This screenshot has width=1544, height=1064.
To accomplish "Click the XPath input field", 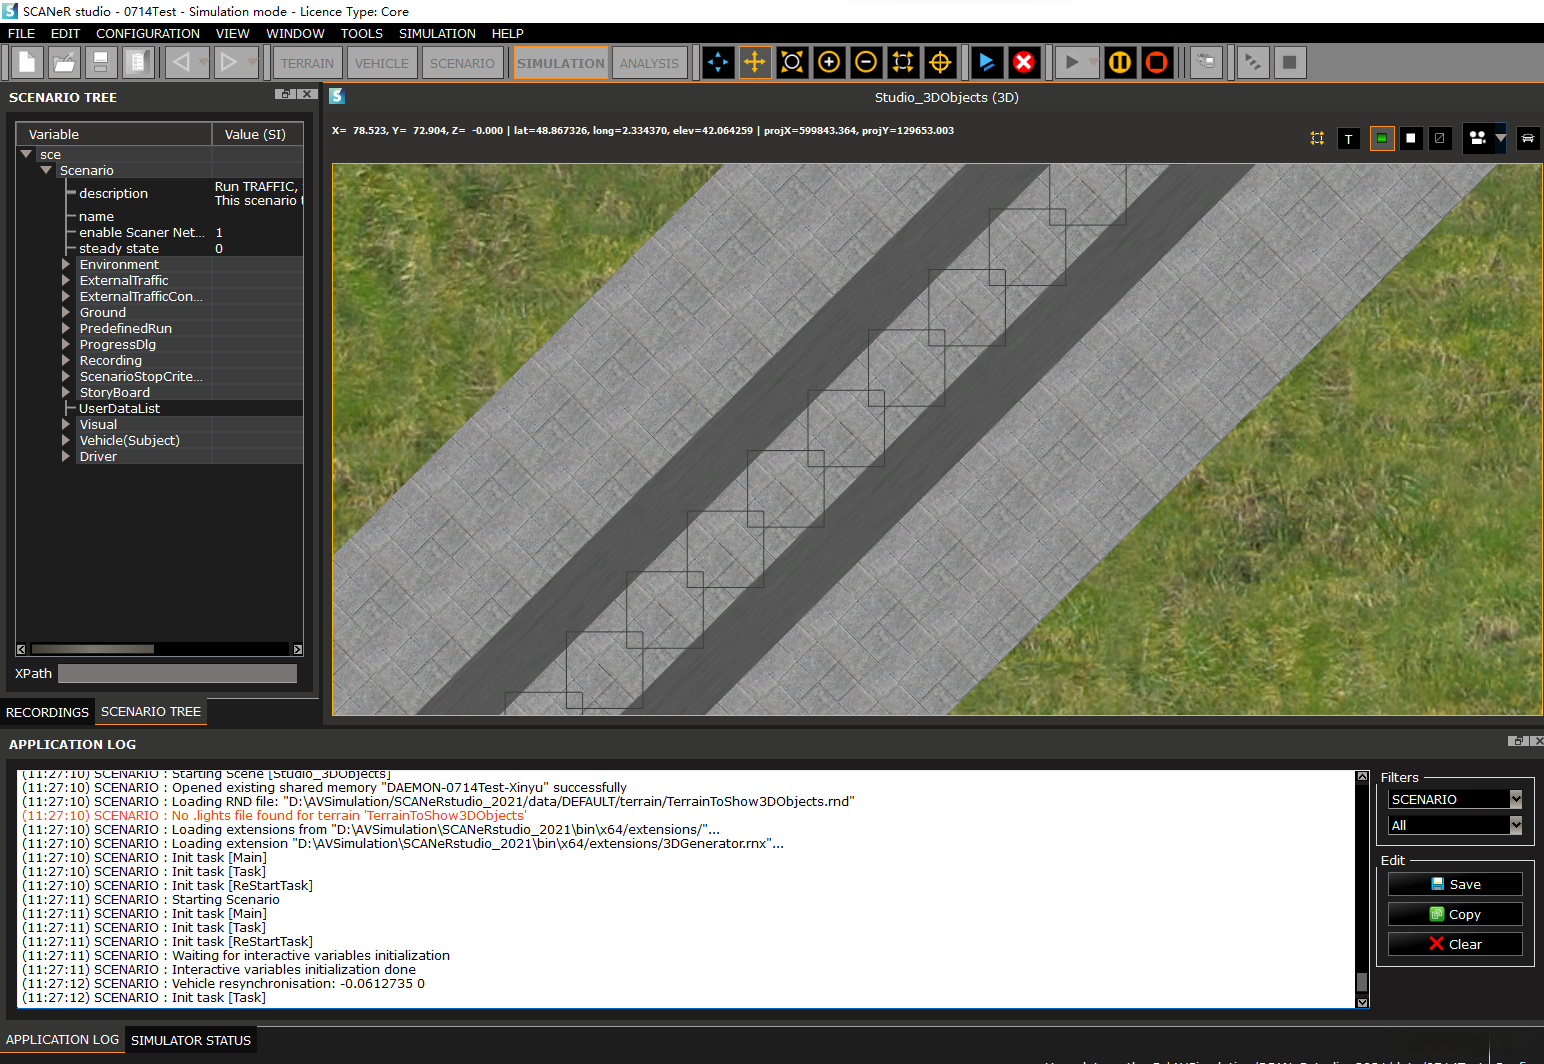I will click(x=177, y=674).
